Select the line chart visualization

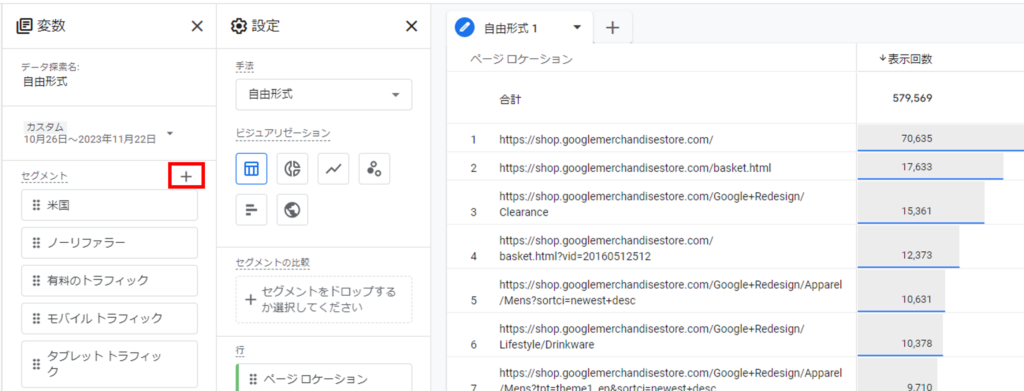point(333,169)
